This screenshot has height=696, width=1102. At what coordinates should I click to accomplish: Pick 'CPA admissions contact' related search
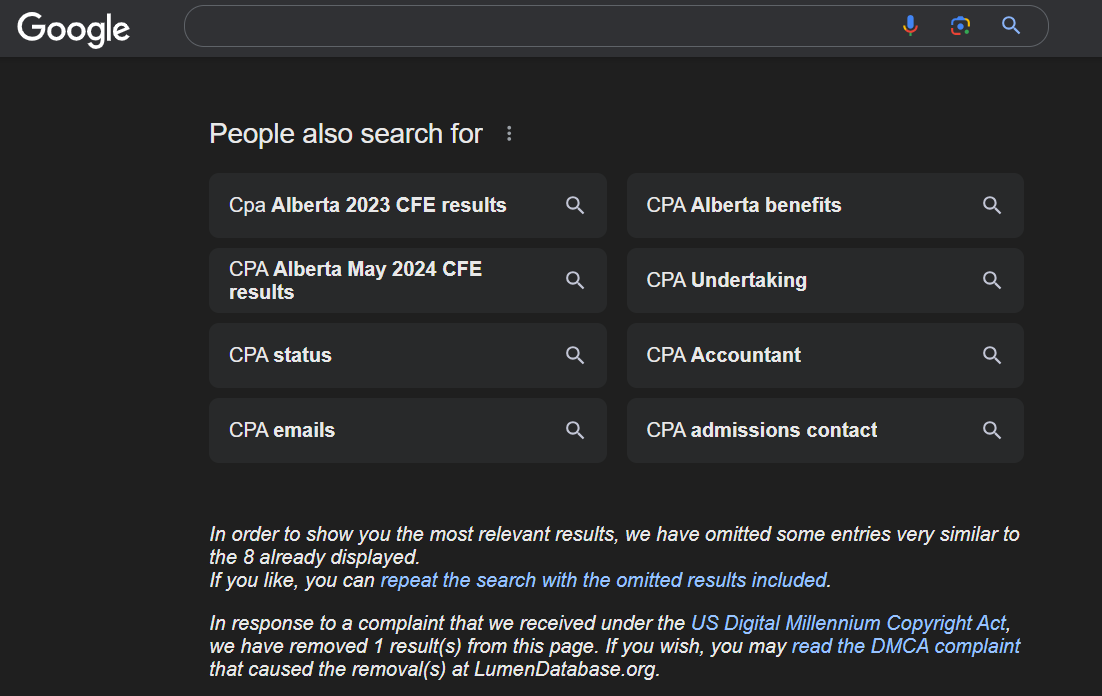pyautogui.click(x=825, y=430)
